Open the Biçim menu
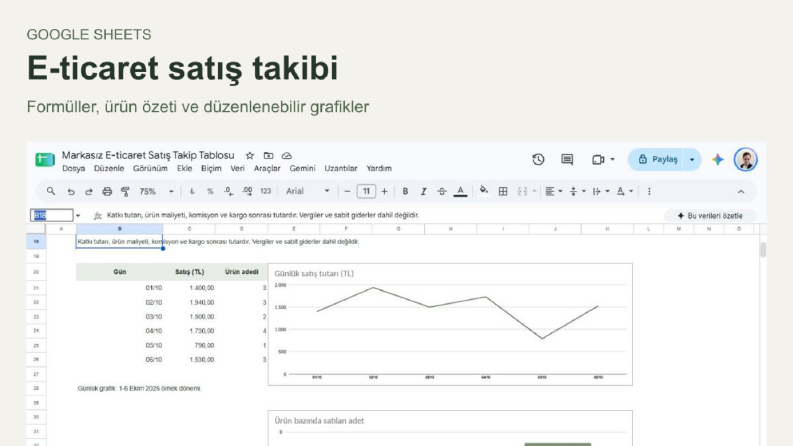793x446 pixels. coord(211,168)
